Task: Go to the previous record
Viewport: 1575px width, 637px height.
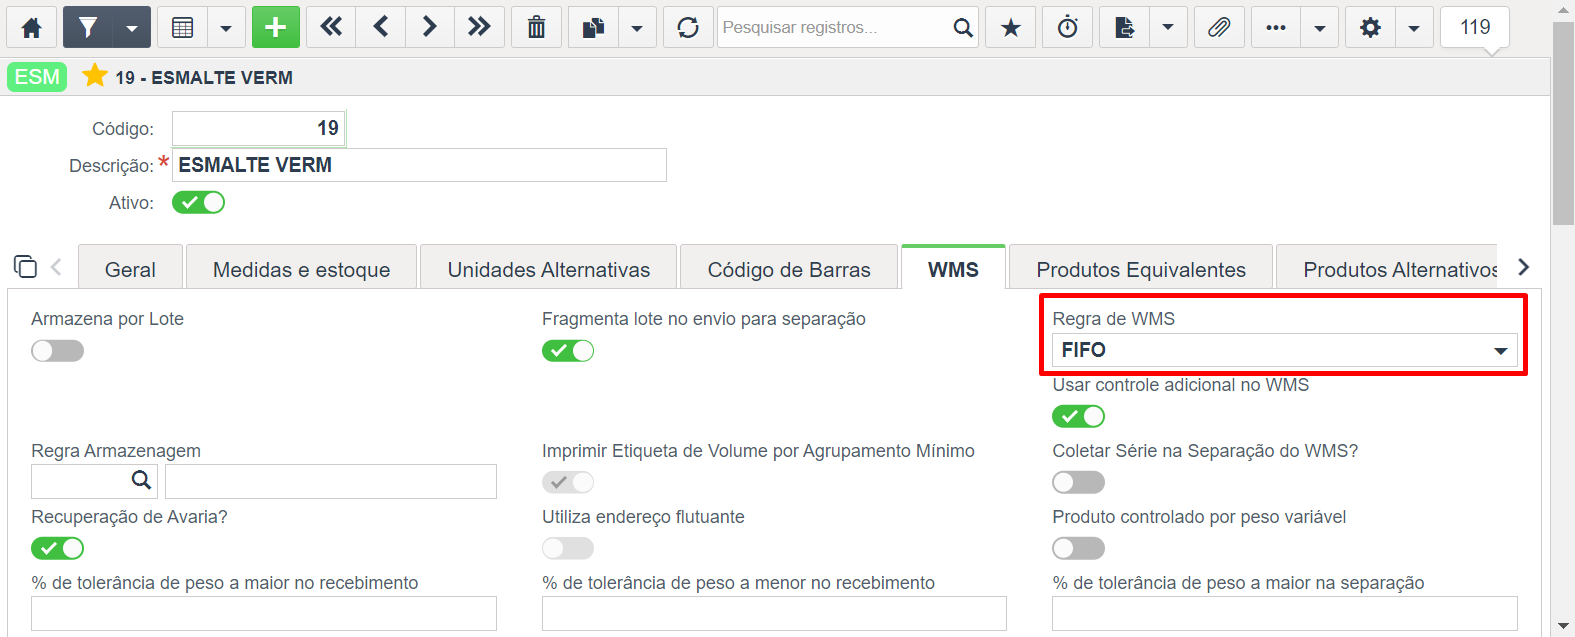Action: (x=381, y=27)
